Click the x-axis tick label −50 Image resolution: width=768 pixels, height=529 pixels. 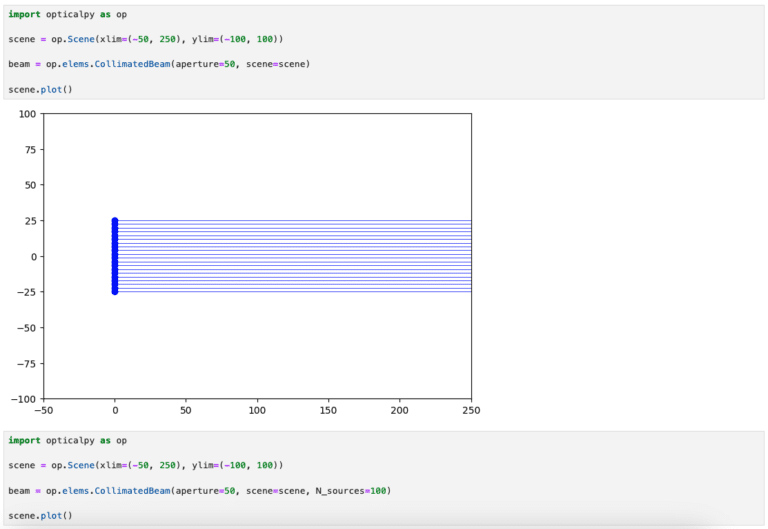43,410
